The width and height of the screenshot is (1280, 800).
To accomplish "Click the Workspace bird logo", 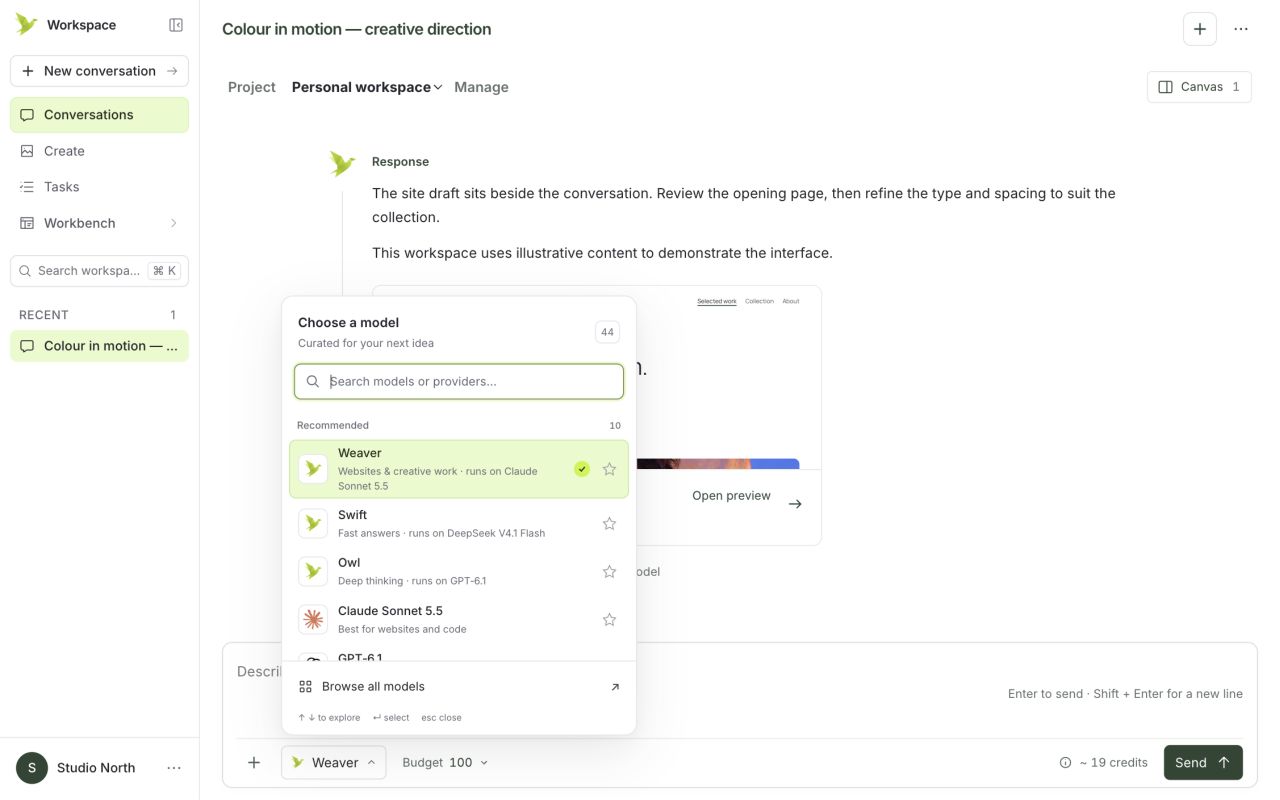I will (x=26, y=24).
